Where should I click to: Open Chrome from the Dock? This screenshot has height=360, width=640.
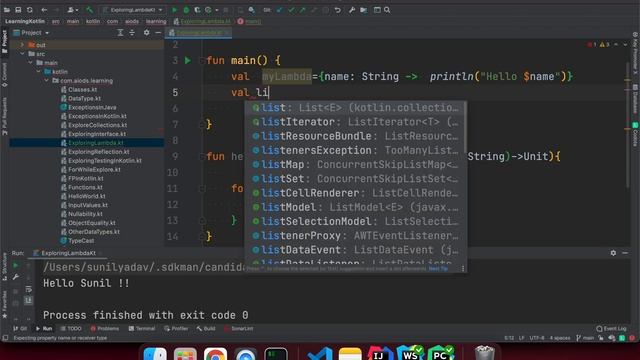215,353
